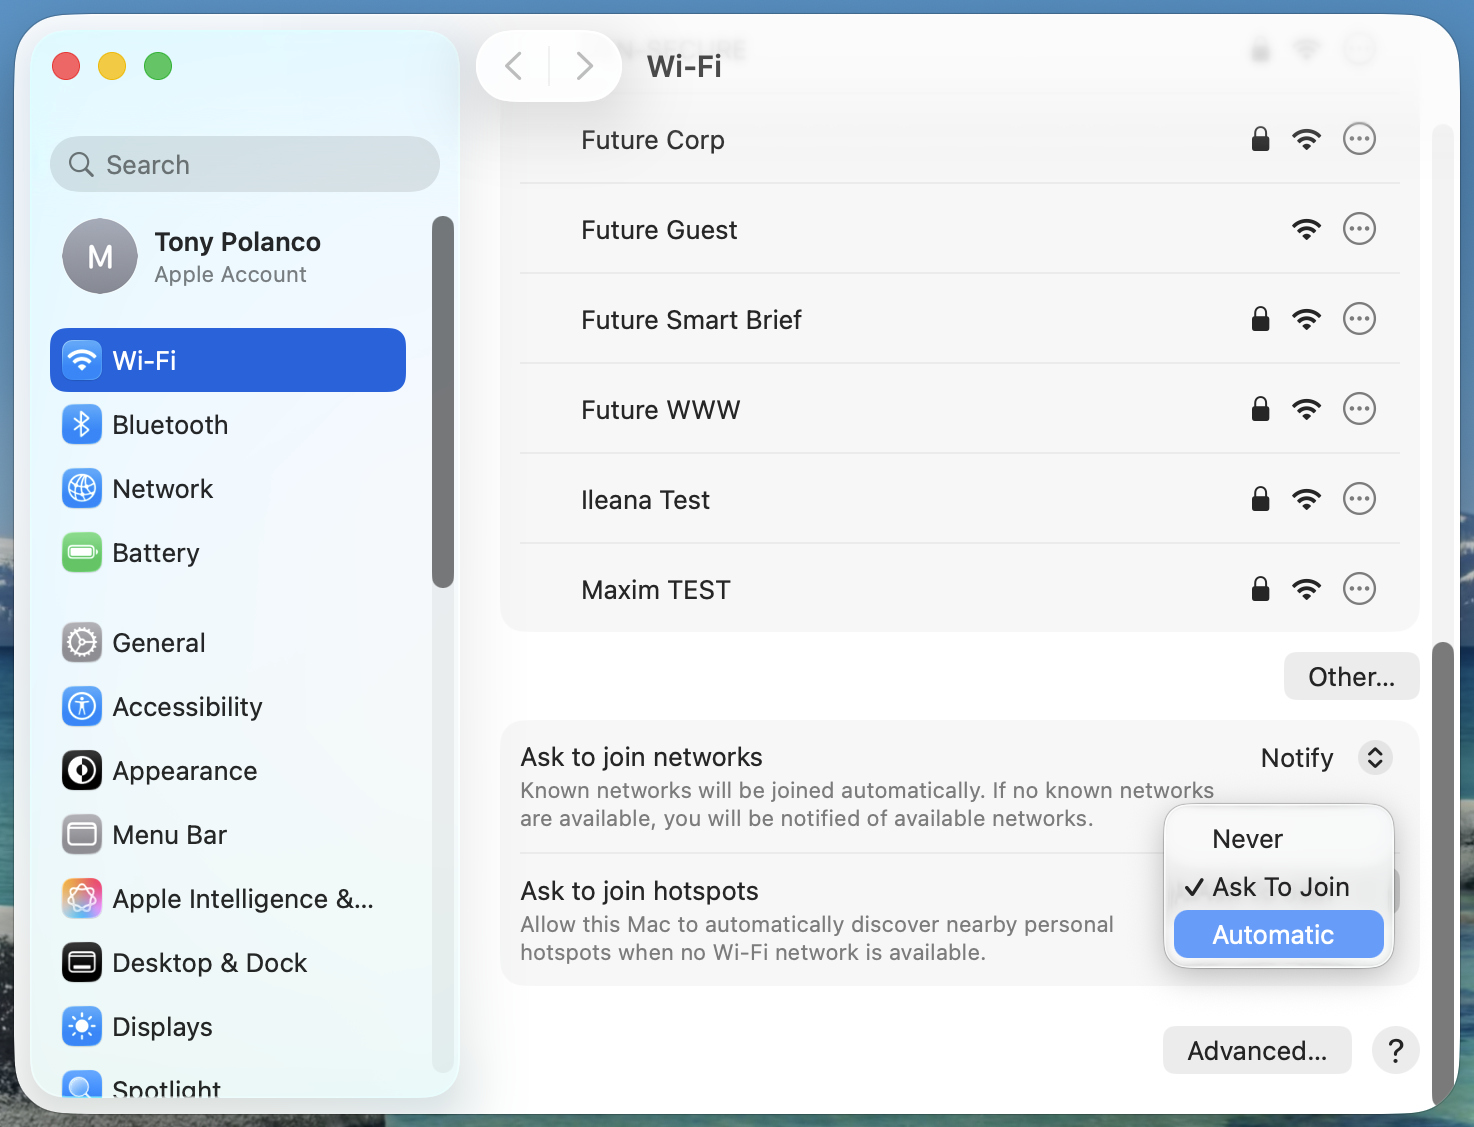Open more options for Maxim TEST network
Screen dimensions: 1474x1127
1359,589
